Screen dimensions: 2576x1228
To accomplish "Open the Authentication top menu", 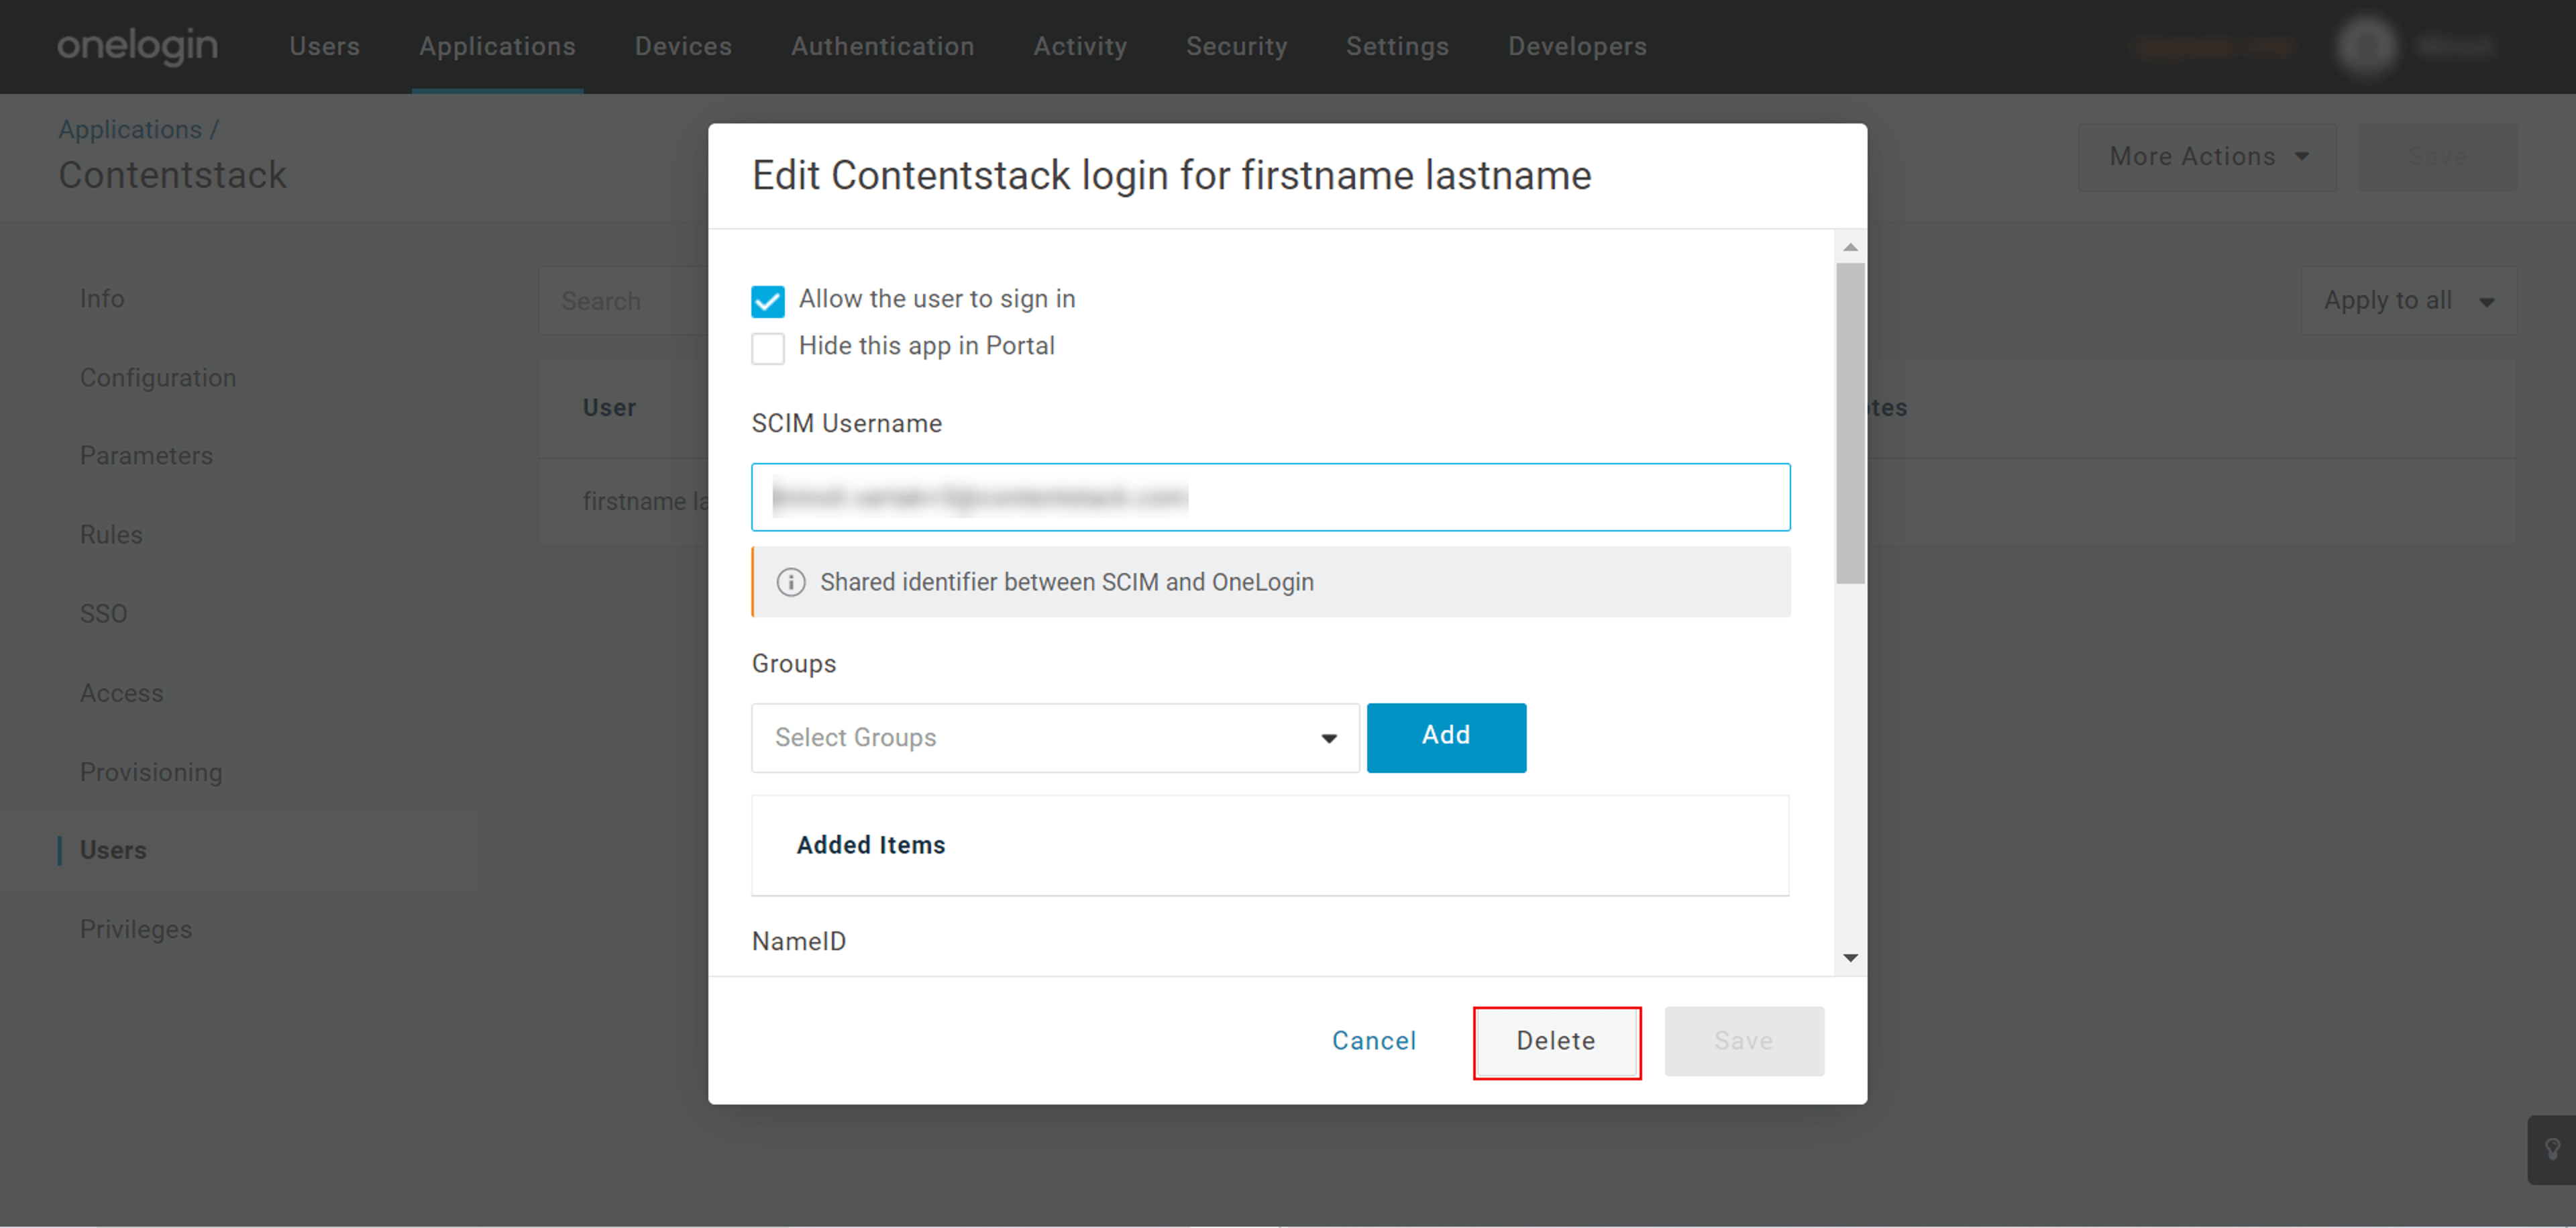I will coord(882,46).
